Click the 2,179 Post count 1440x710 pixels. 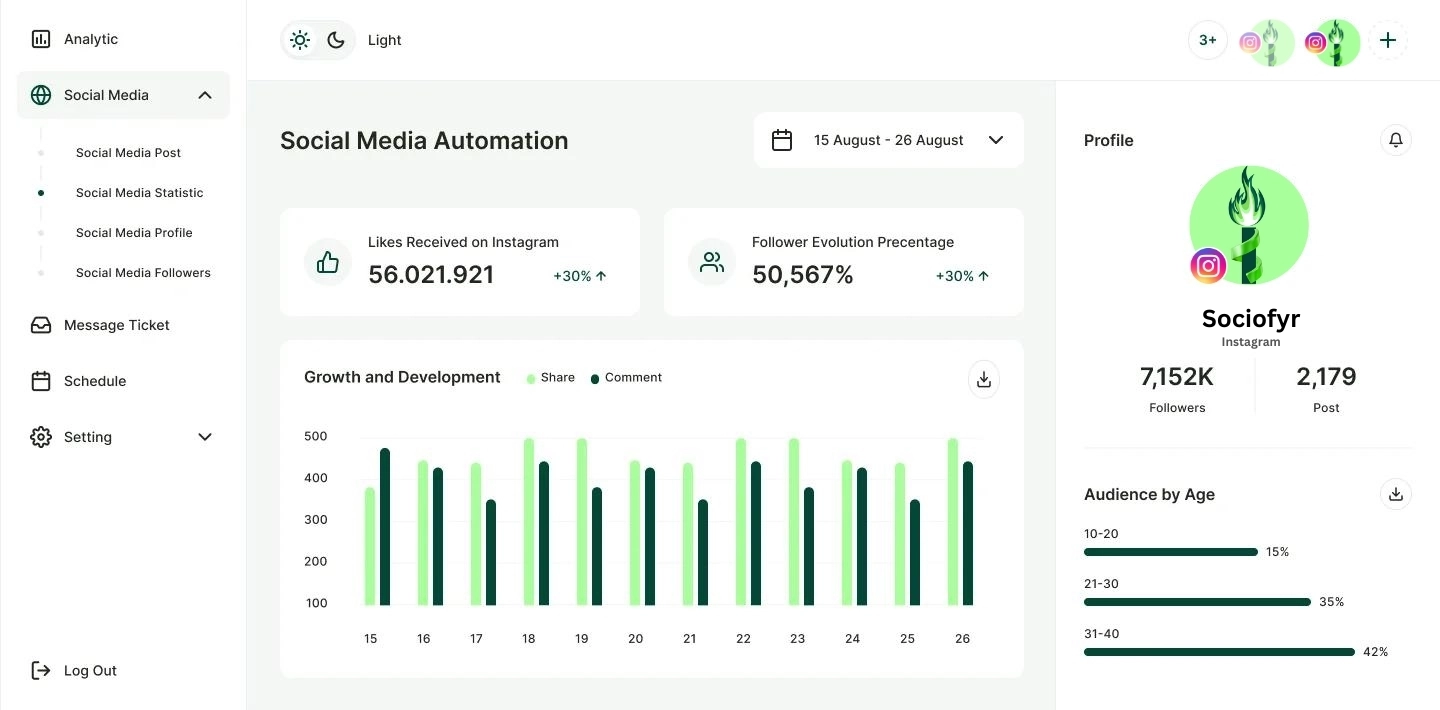(x=1326, y=377)
